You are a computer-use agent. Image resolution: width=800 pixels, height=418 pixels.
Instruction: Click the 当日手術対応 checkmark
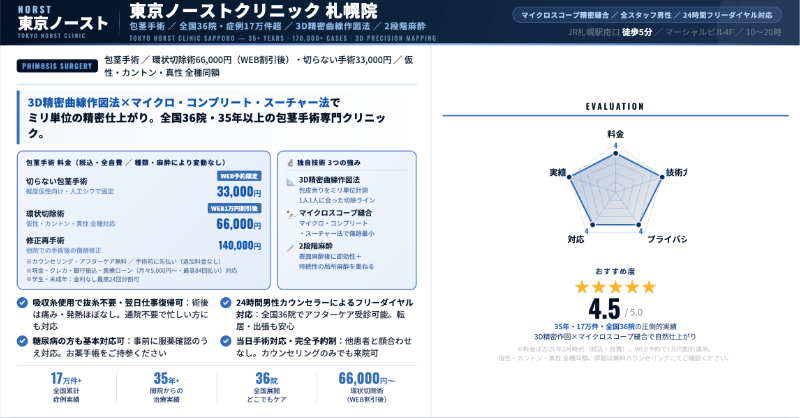tap(228, 341)
